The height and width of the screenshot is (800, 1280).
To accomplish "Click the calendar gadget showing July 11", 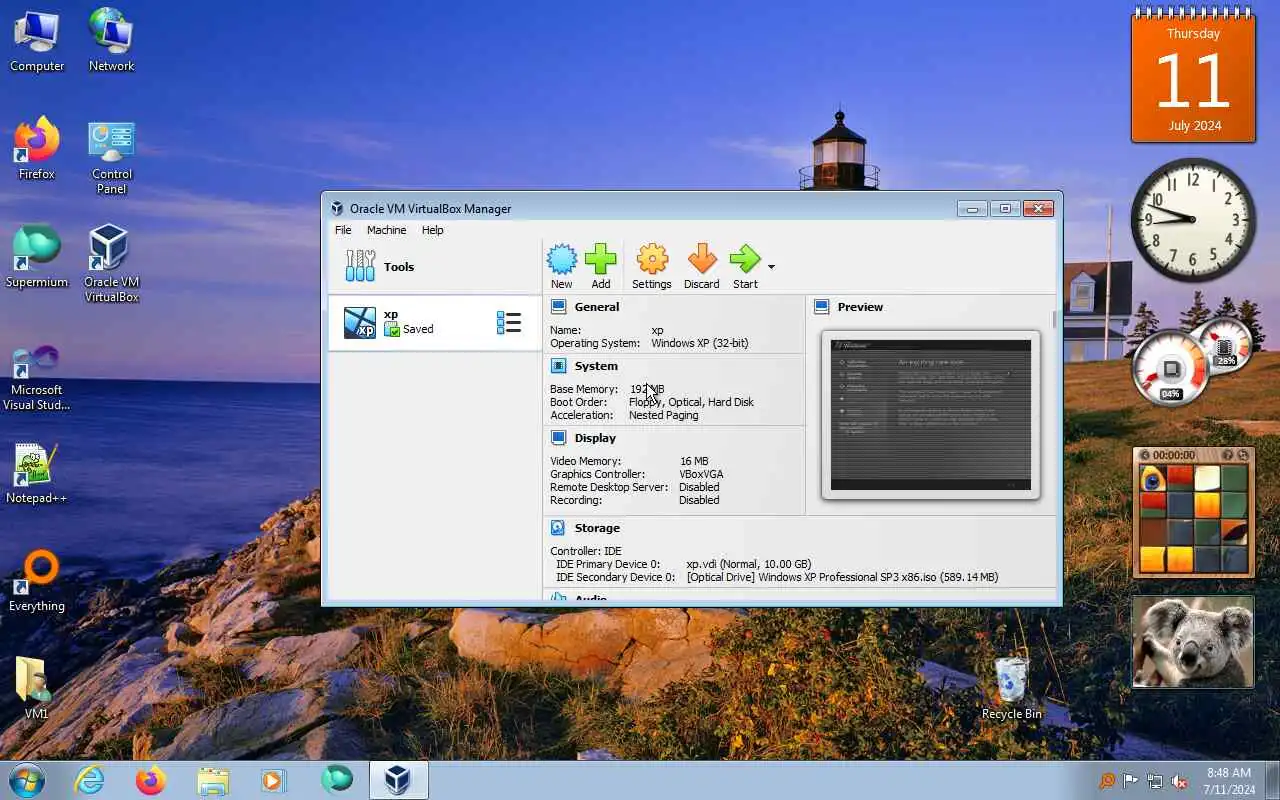I will (1193, 76).
